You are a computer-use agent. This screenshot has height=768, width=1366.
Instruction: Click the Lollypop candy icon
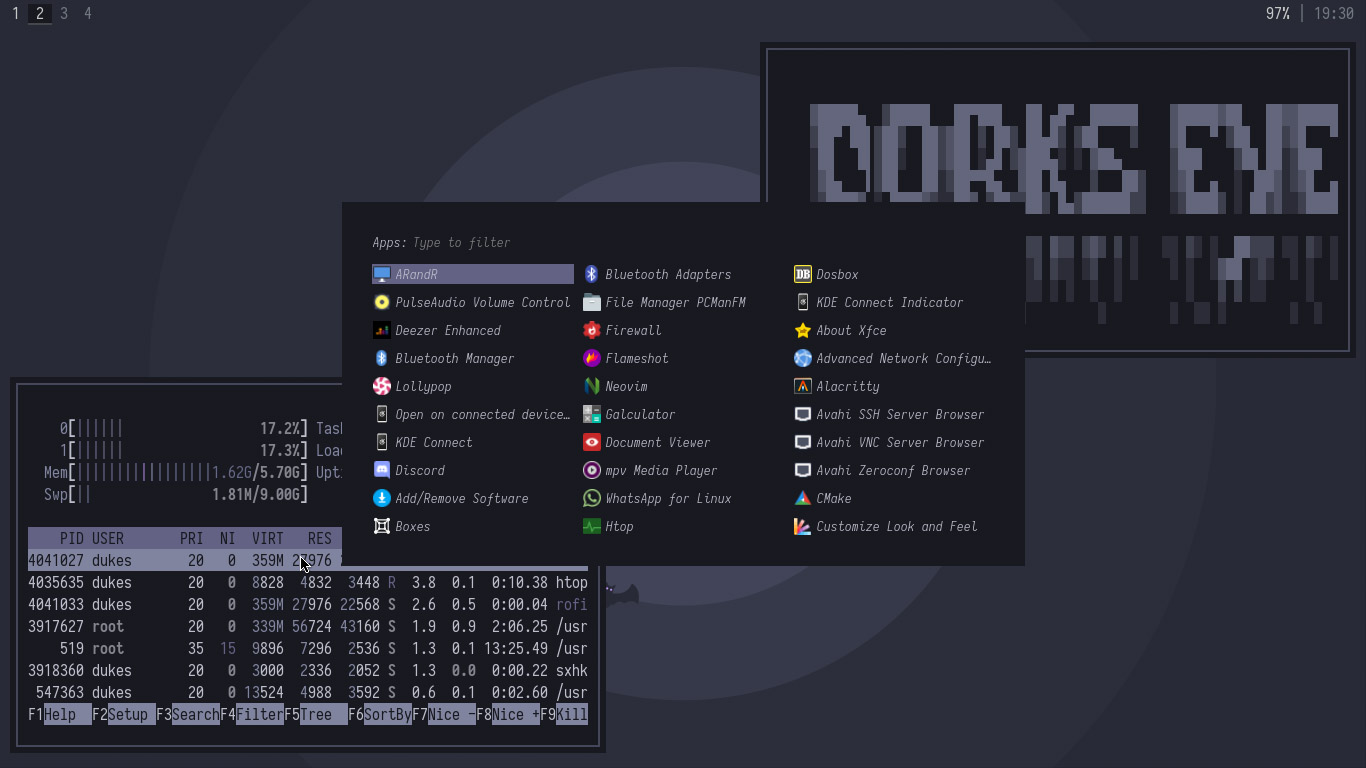tap(381, 386)
